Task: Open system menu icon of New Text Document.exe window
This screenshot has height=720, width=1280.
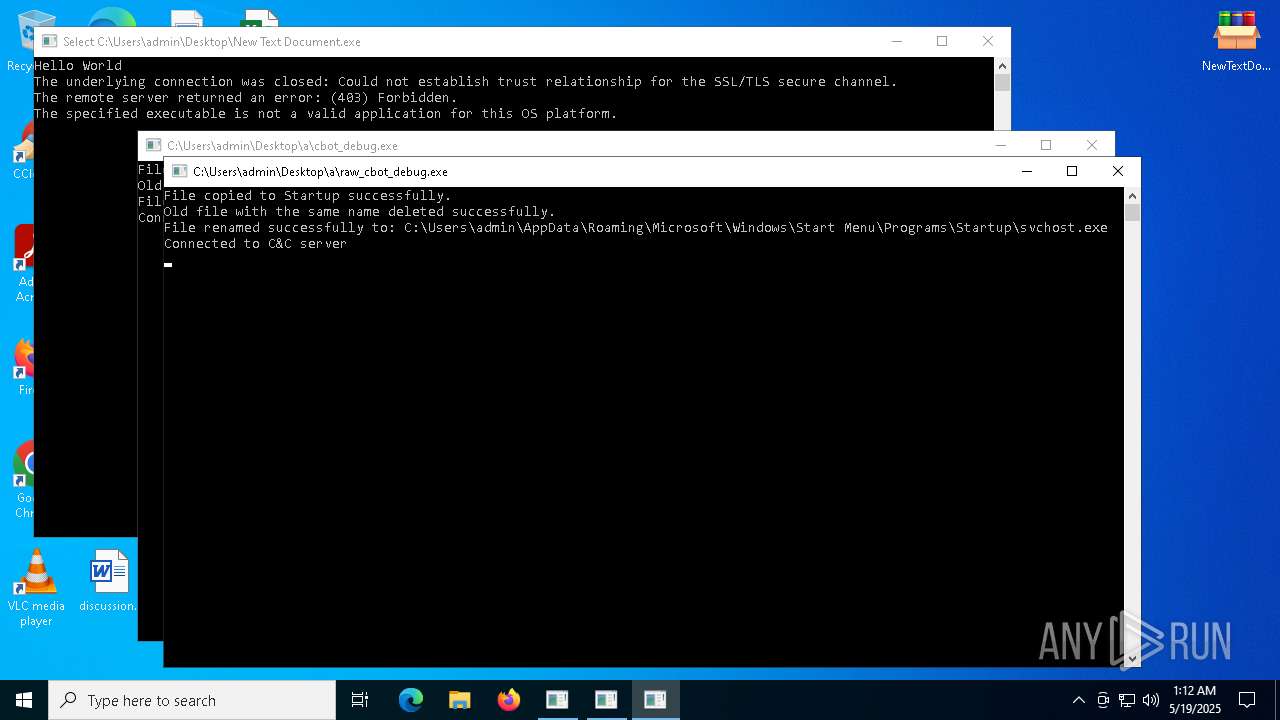Action: pyautogui.click(x=49, y=42)
